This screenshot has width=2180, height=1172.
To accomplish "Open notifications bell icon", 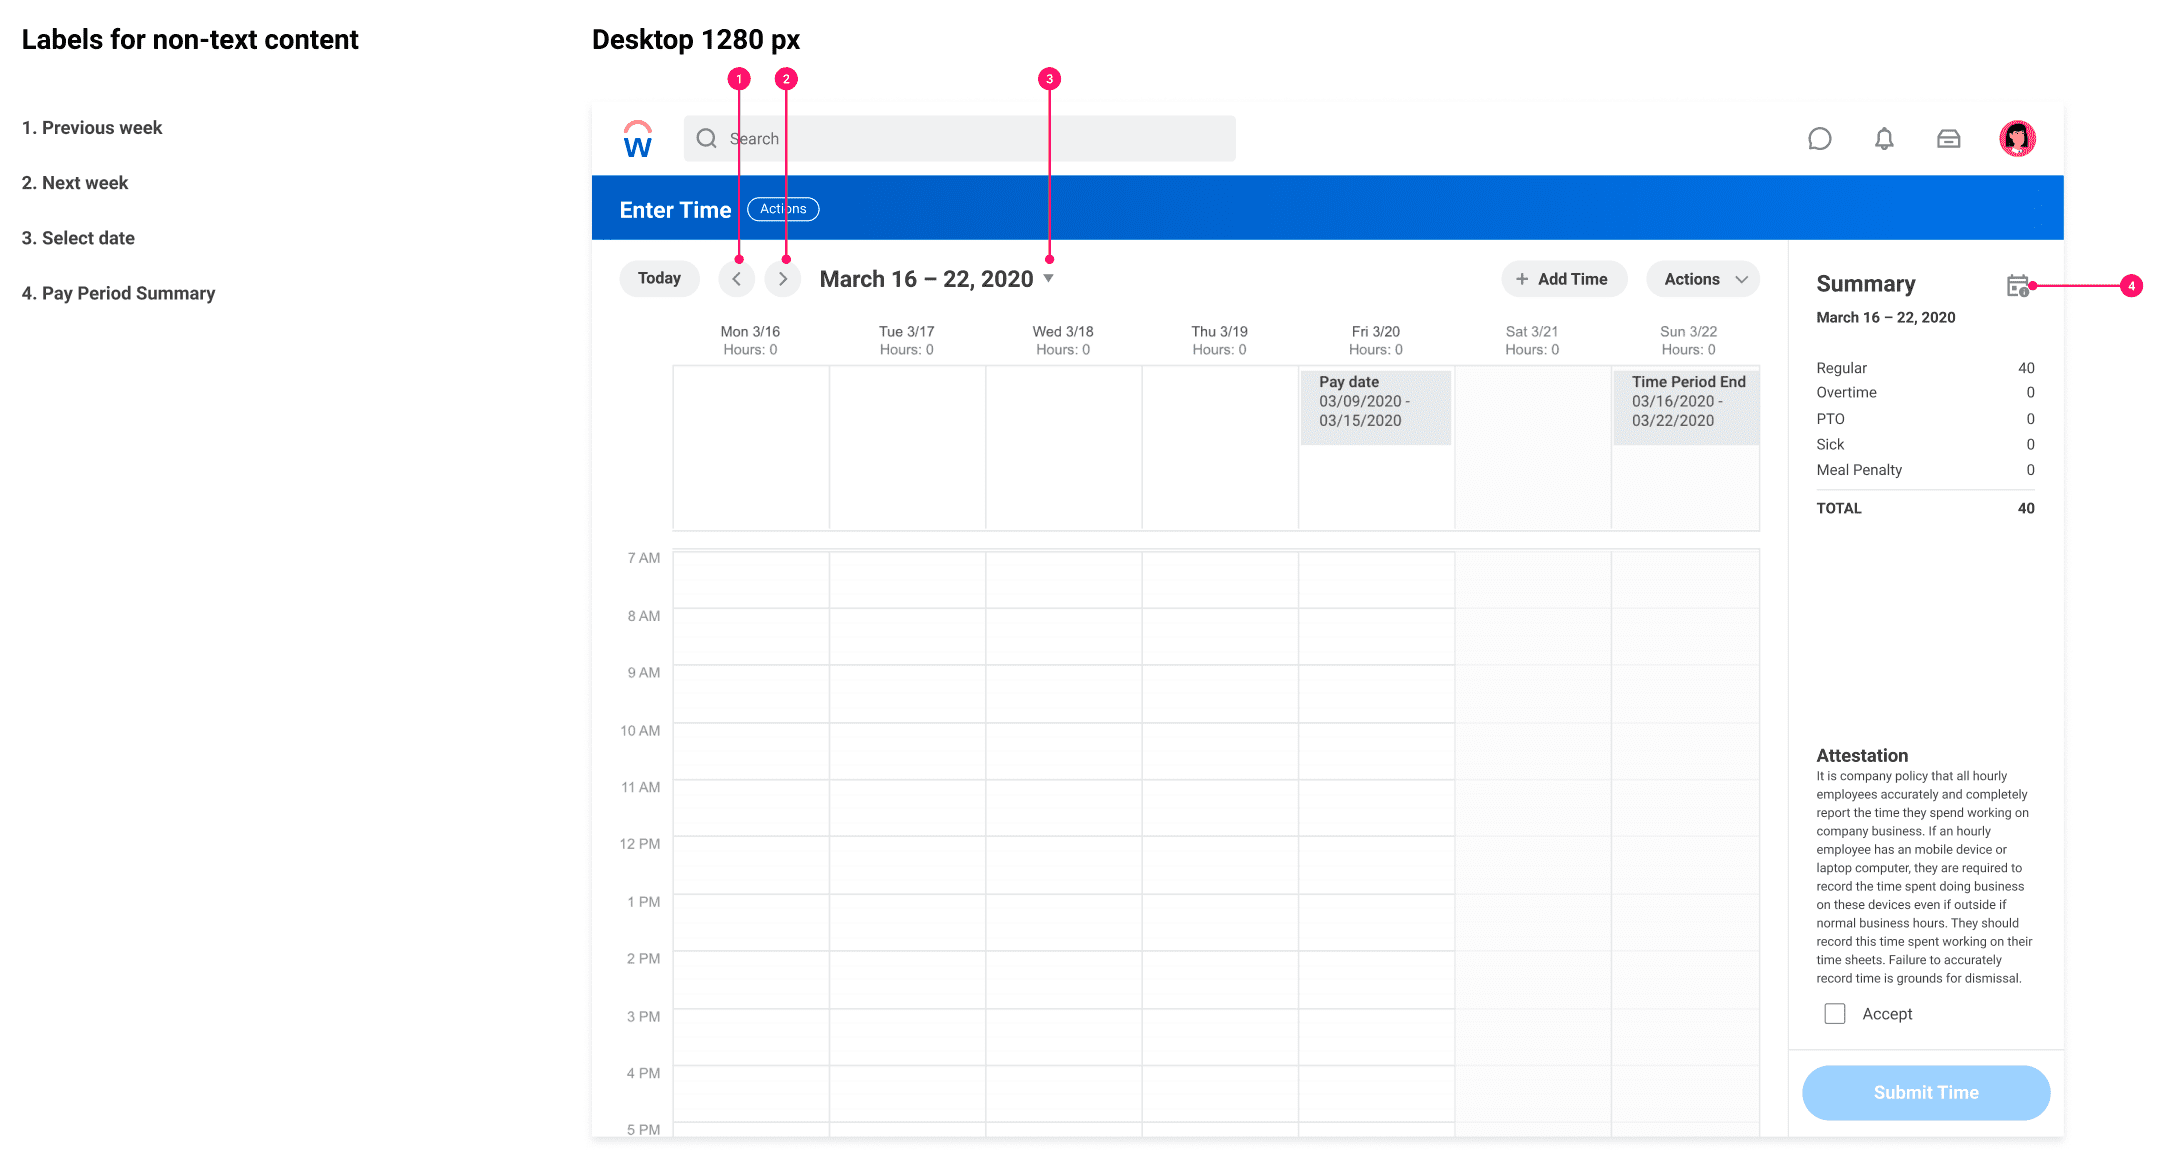I will click(1883, 139).
